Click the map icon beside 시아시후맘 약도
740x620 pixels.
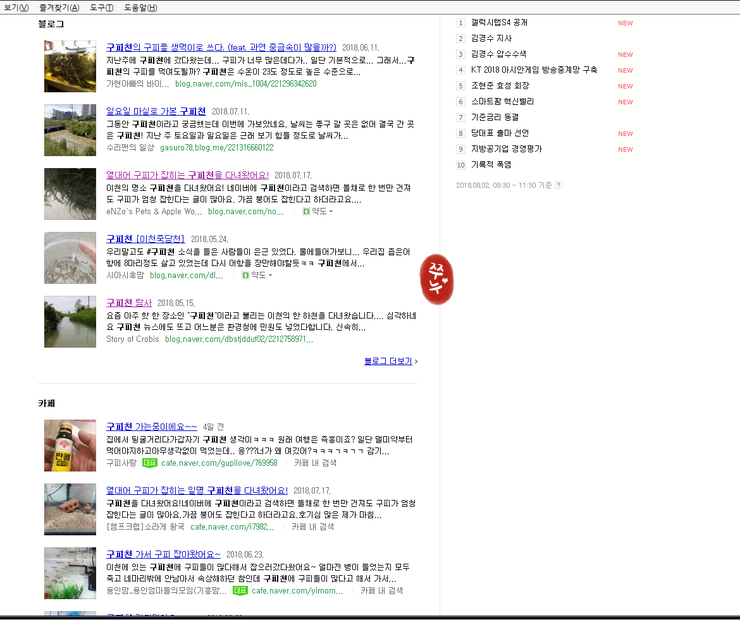pyautogui.click(x=245, y=275)
